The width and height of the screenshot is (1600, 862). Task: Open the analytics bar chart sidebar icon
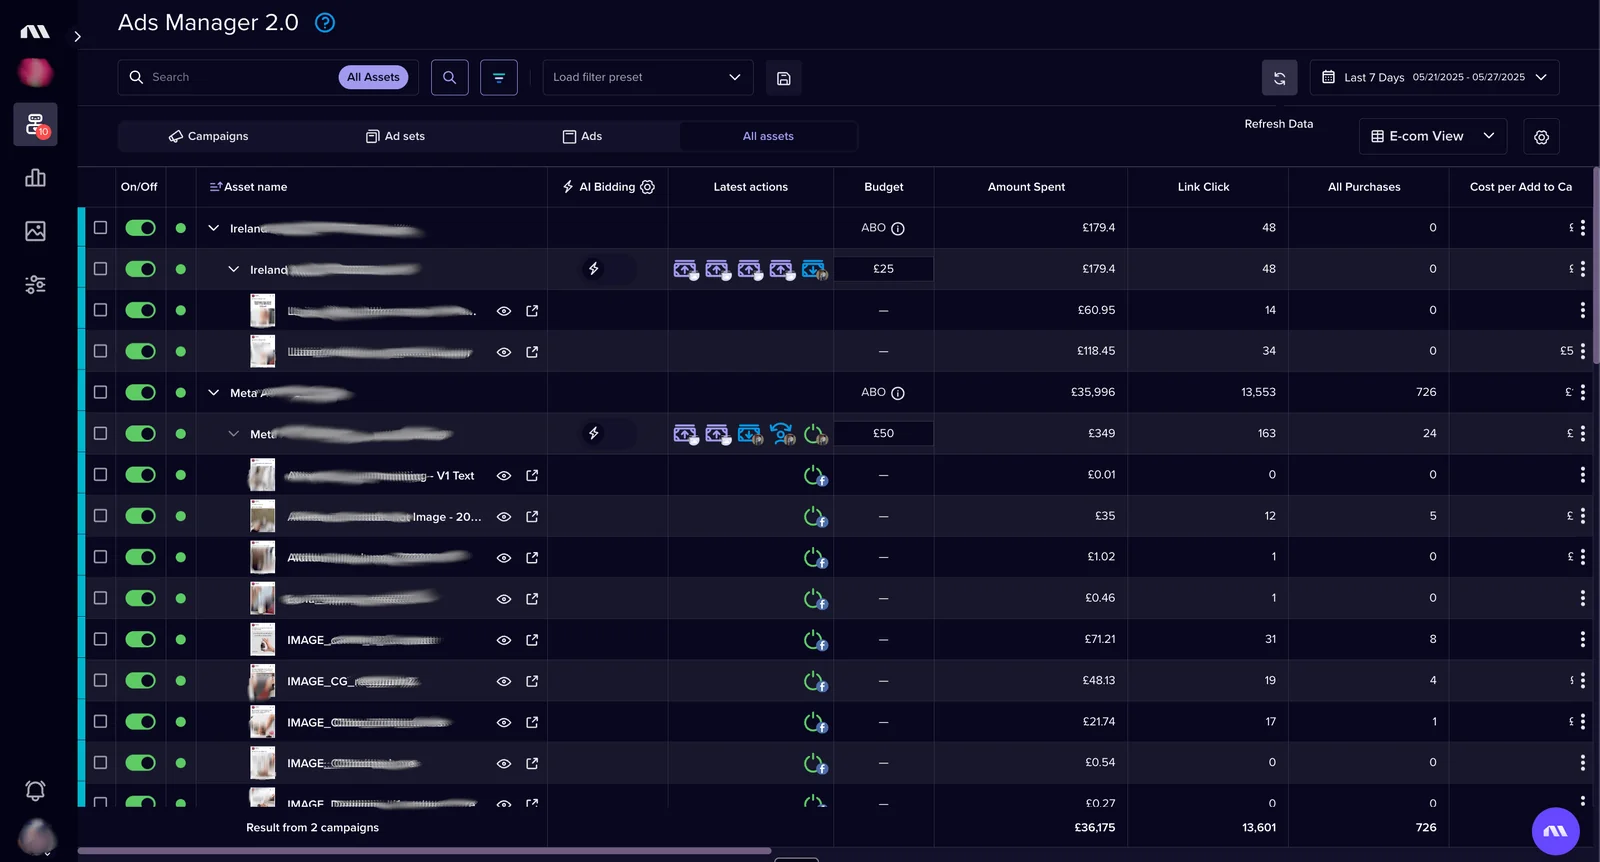point(35,178)
